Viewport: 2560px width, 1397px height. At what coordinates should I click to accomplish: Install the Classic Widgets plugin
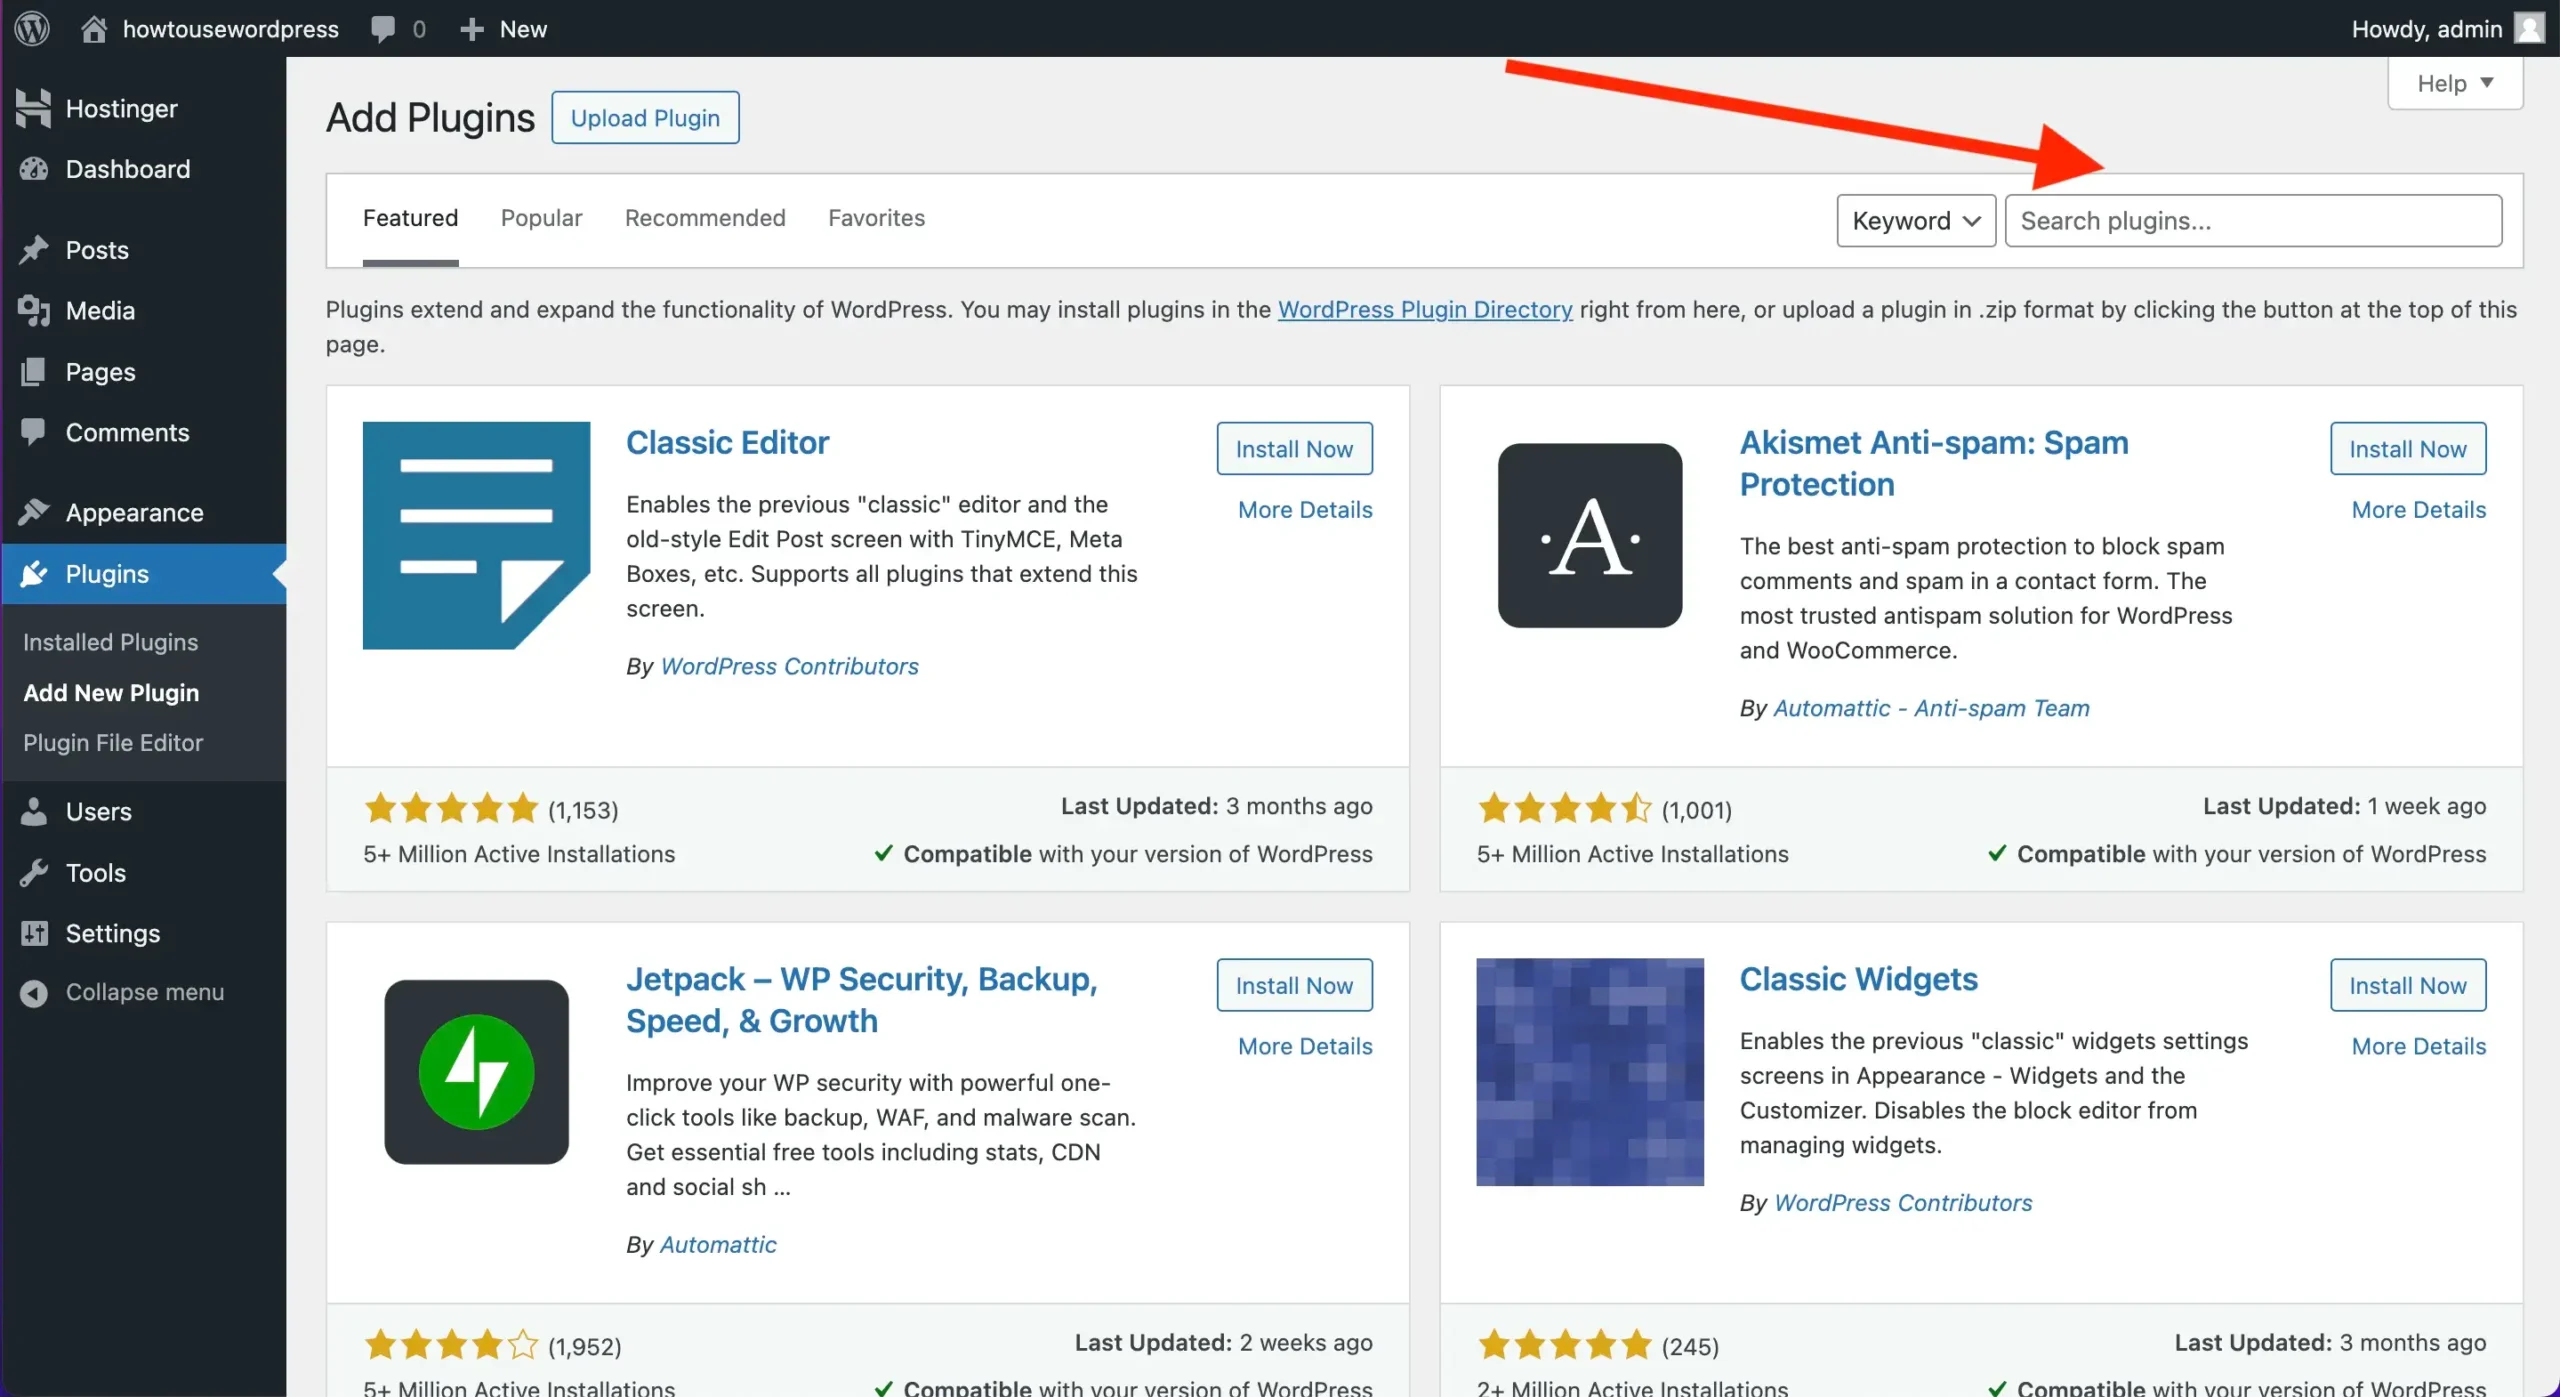click(x=2407, y=985)
